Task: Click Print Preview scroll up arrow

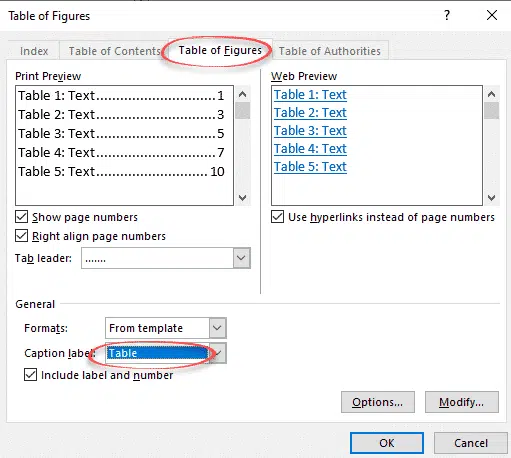Action: (243, 94)
